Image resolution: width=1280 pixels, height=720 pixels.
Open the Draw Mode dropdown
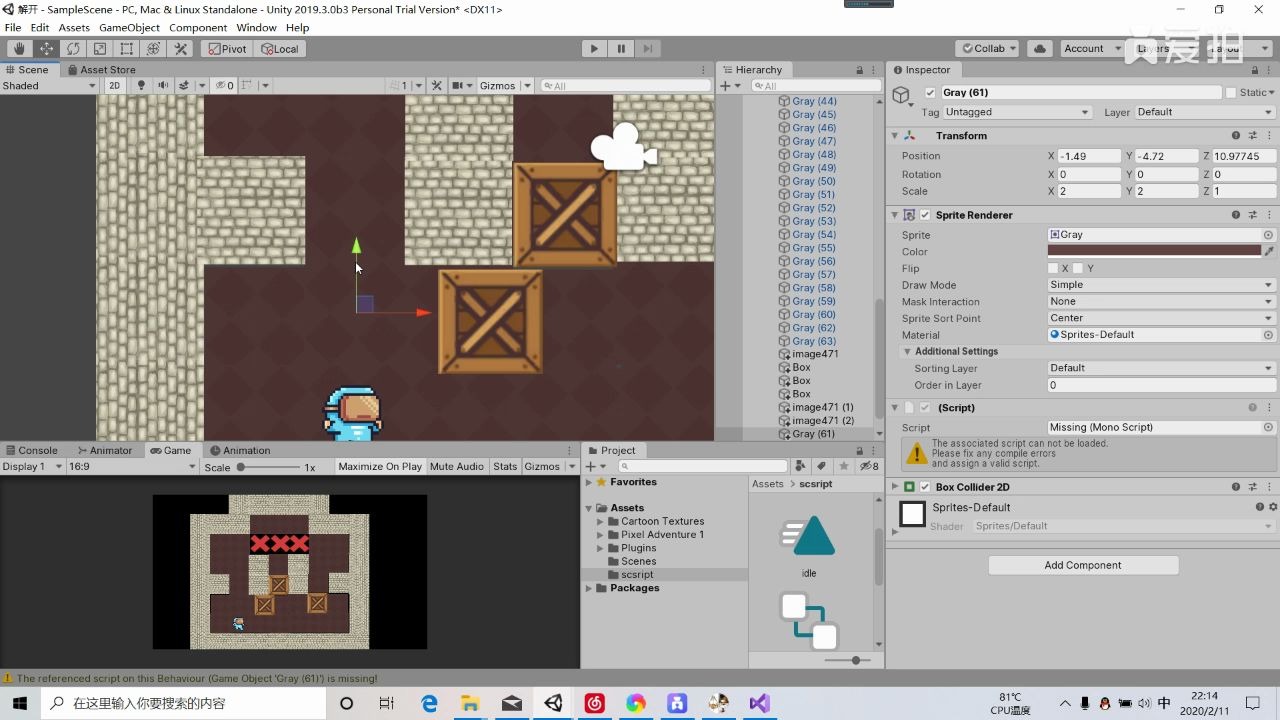click(x=1158, y=285)
